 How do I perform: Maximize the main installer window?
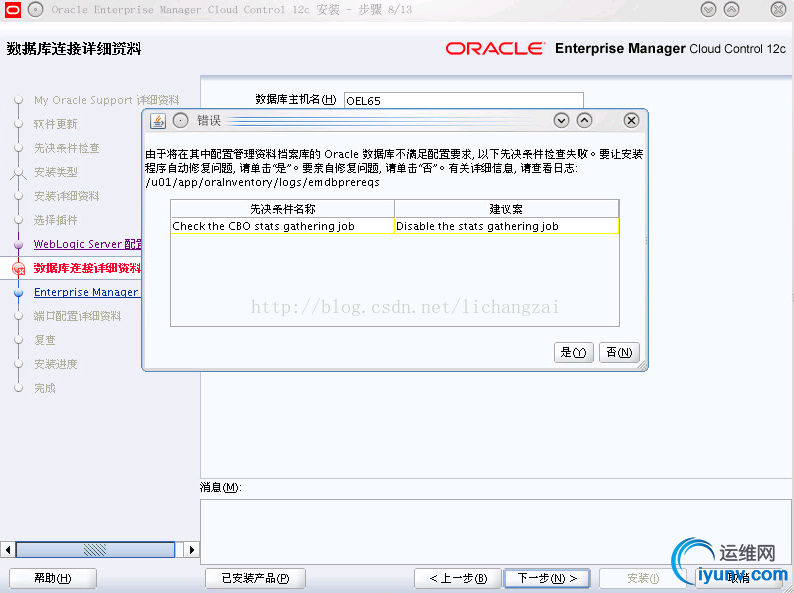[x=731, y=10]
